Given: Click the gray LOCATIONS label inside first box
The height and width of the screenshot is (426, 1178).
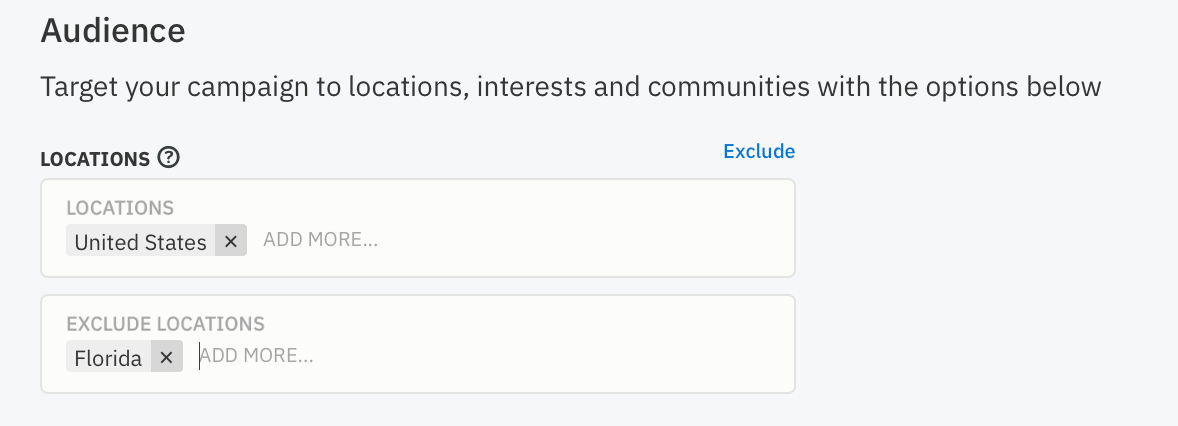Looking at the screenshot, I should (120, 207).
